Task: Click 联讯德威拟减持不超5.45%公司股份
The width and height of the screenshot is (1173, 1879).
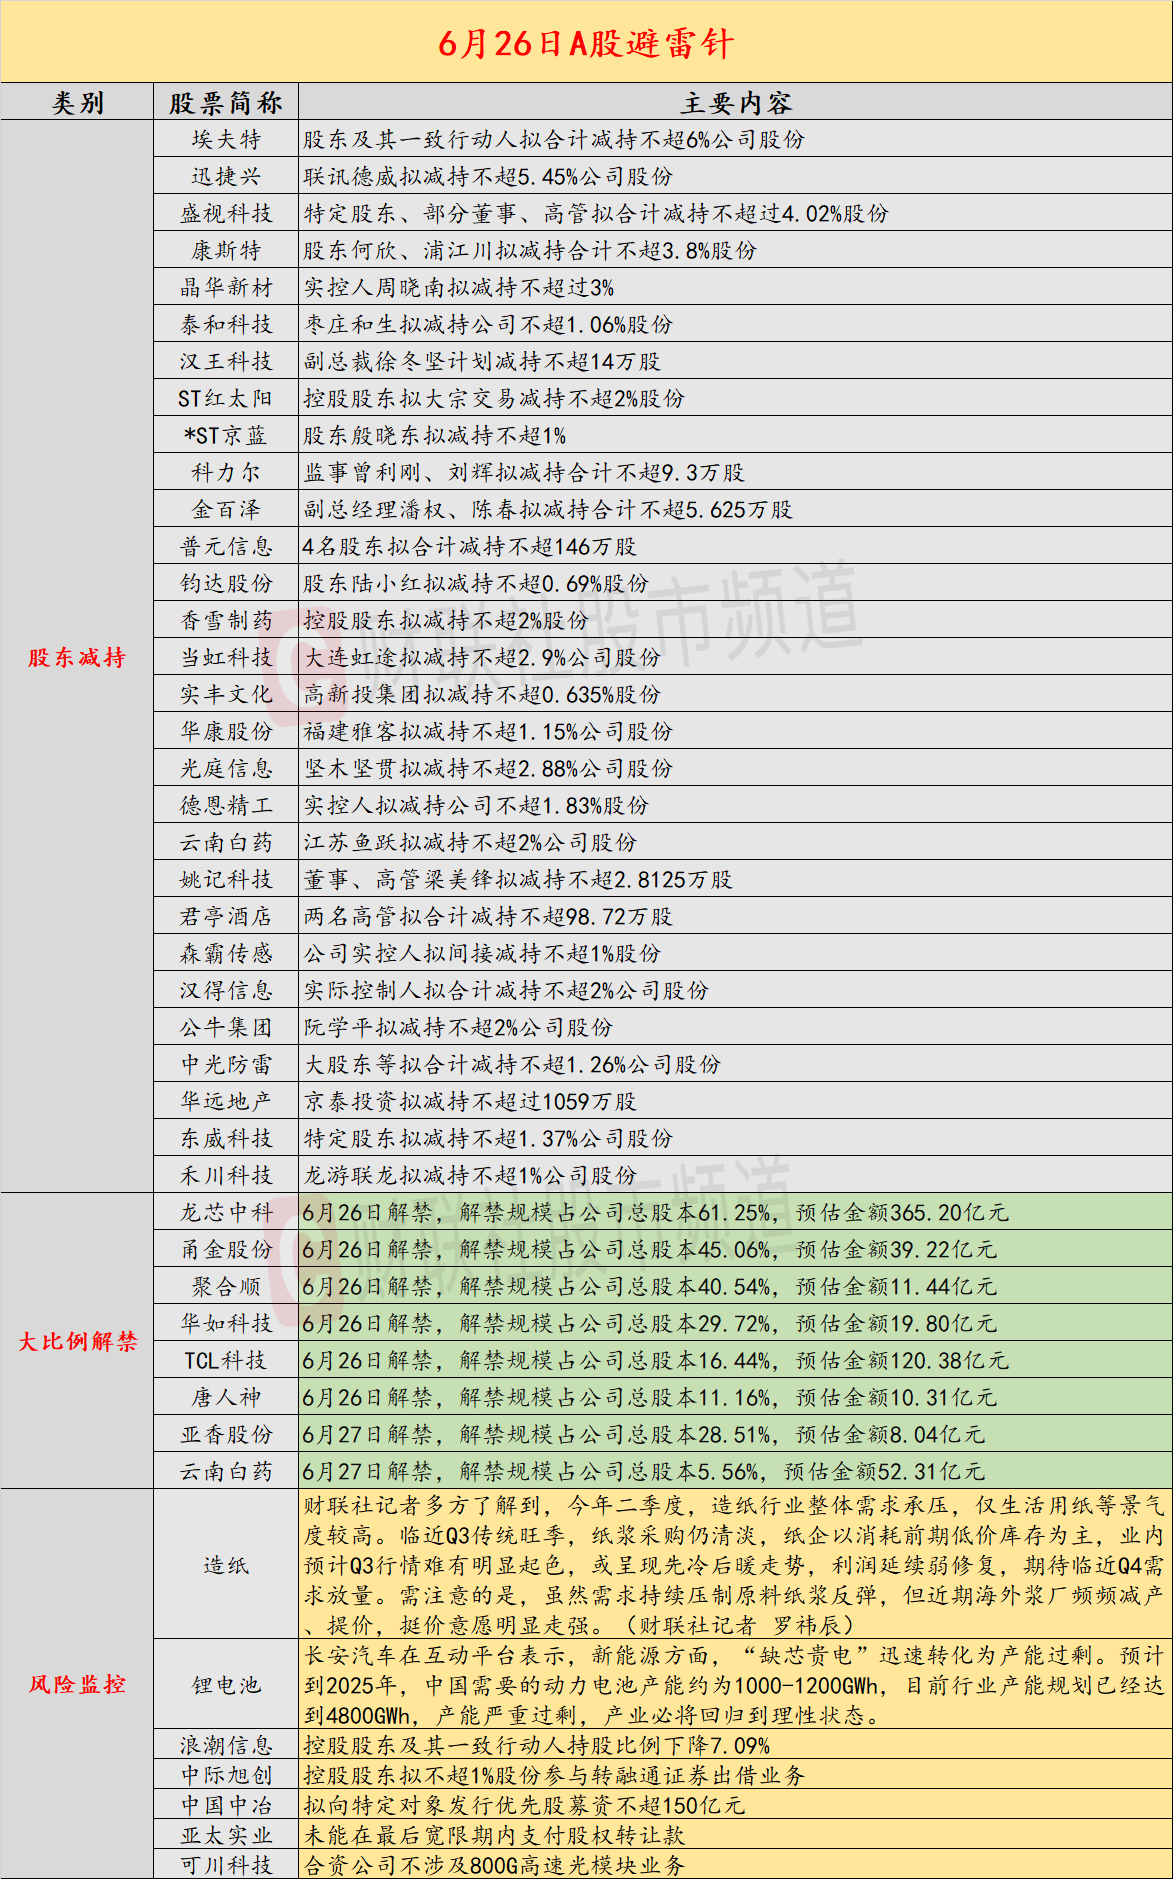Action: pyautogui.click(x=488, y=176)
